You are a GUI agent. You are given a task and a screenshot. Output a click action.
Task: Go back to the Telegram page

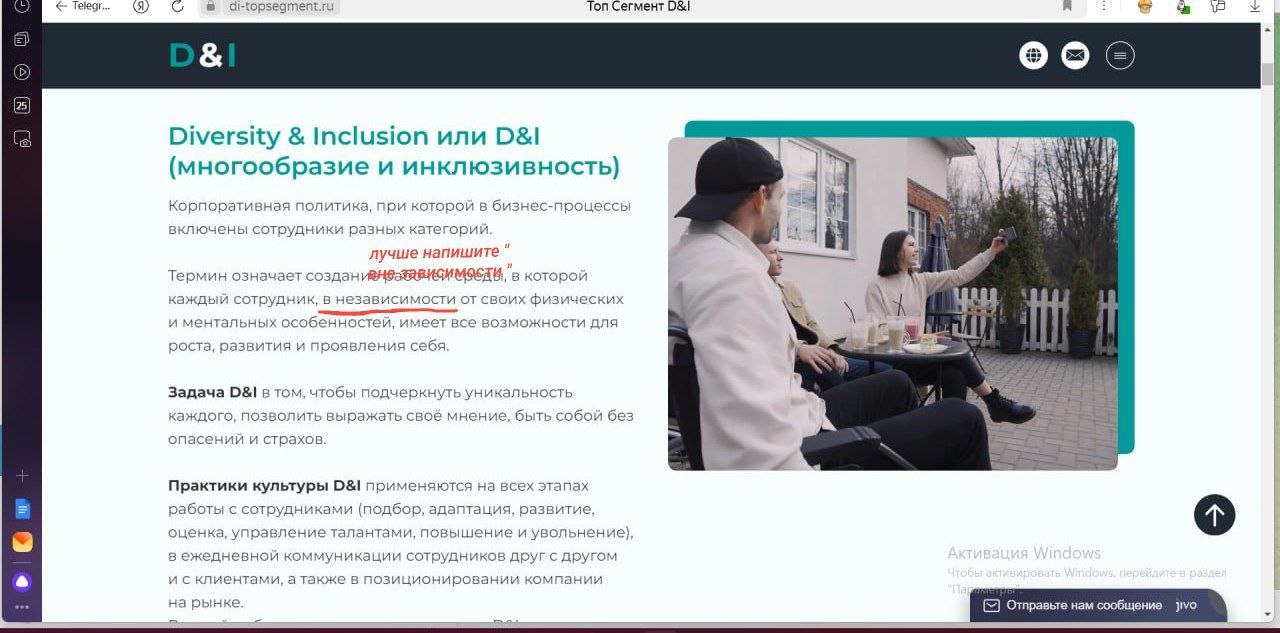point(83,6)
